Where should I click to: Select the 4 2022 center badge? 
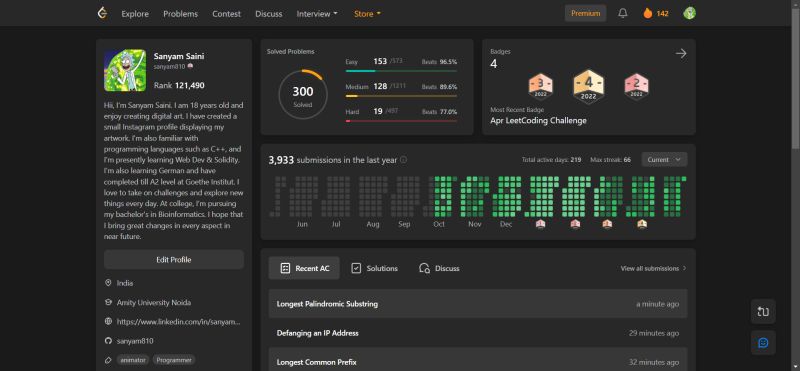click(588, 86)
